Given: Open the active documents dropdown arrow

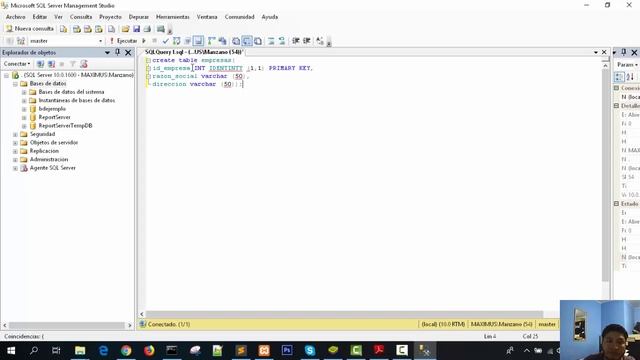Looking at the screenshot, I should [x=596, y=52].
